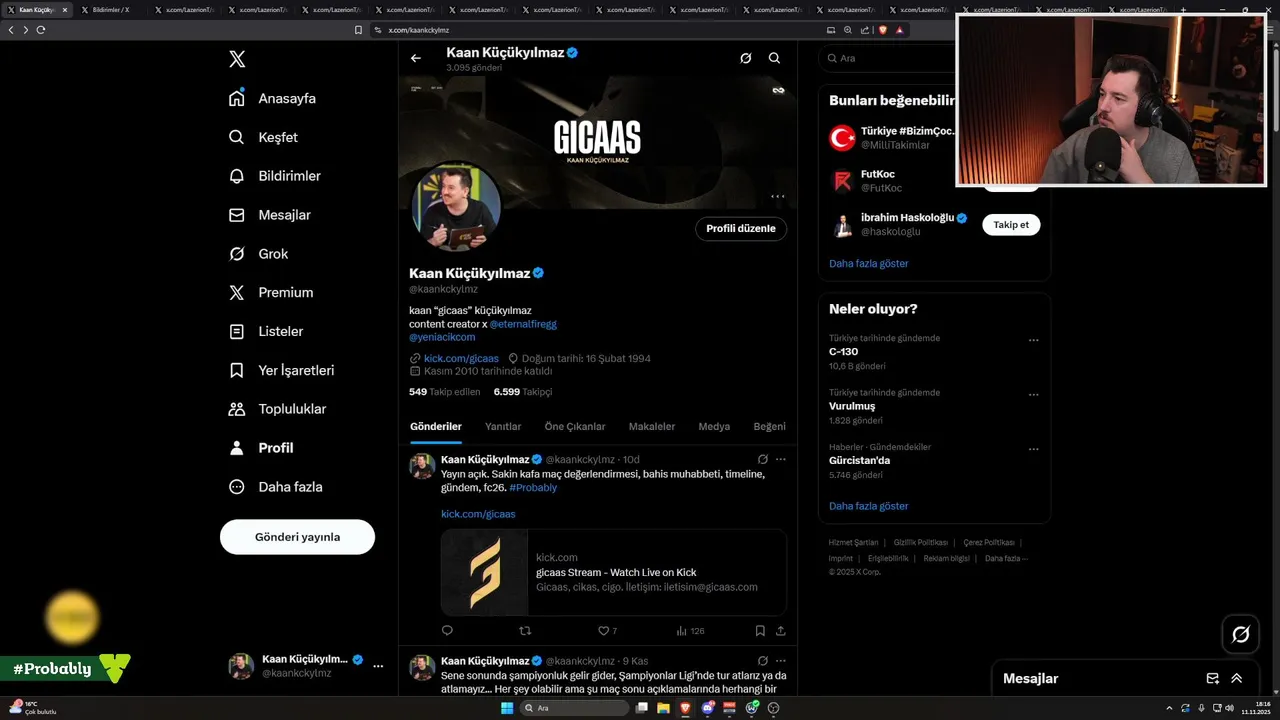Open the three-dot menu on the 9 Kas post

pyautogui.click(x=781, y=661)
